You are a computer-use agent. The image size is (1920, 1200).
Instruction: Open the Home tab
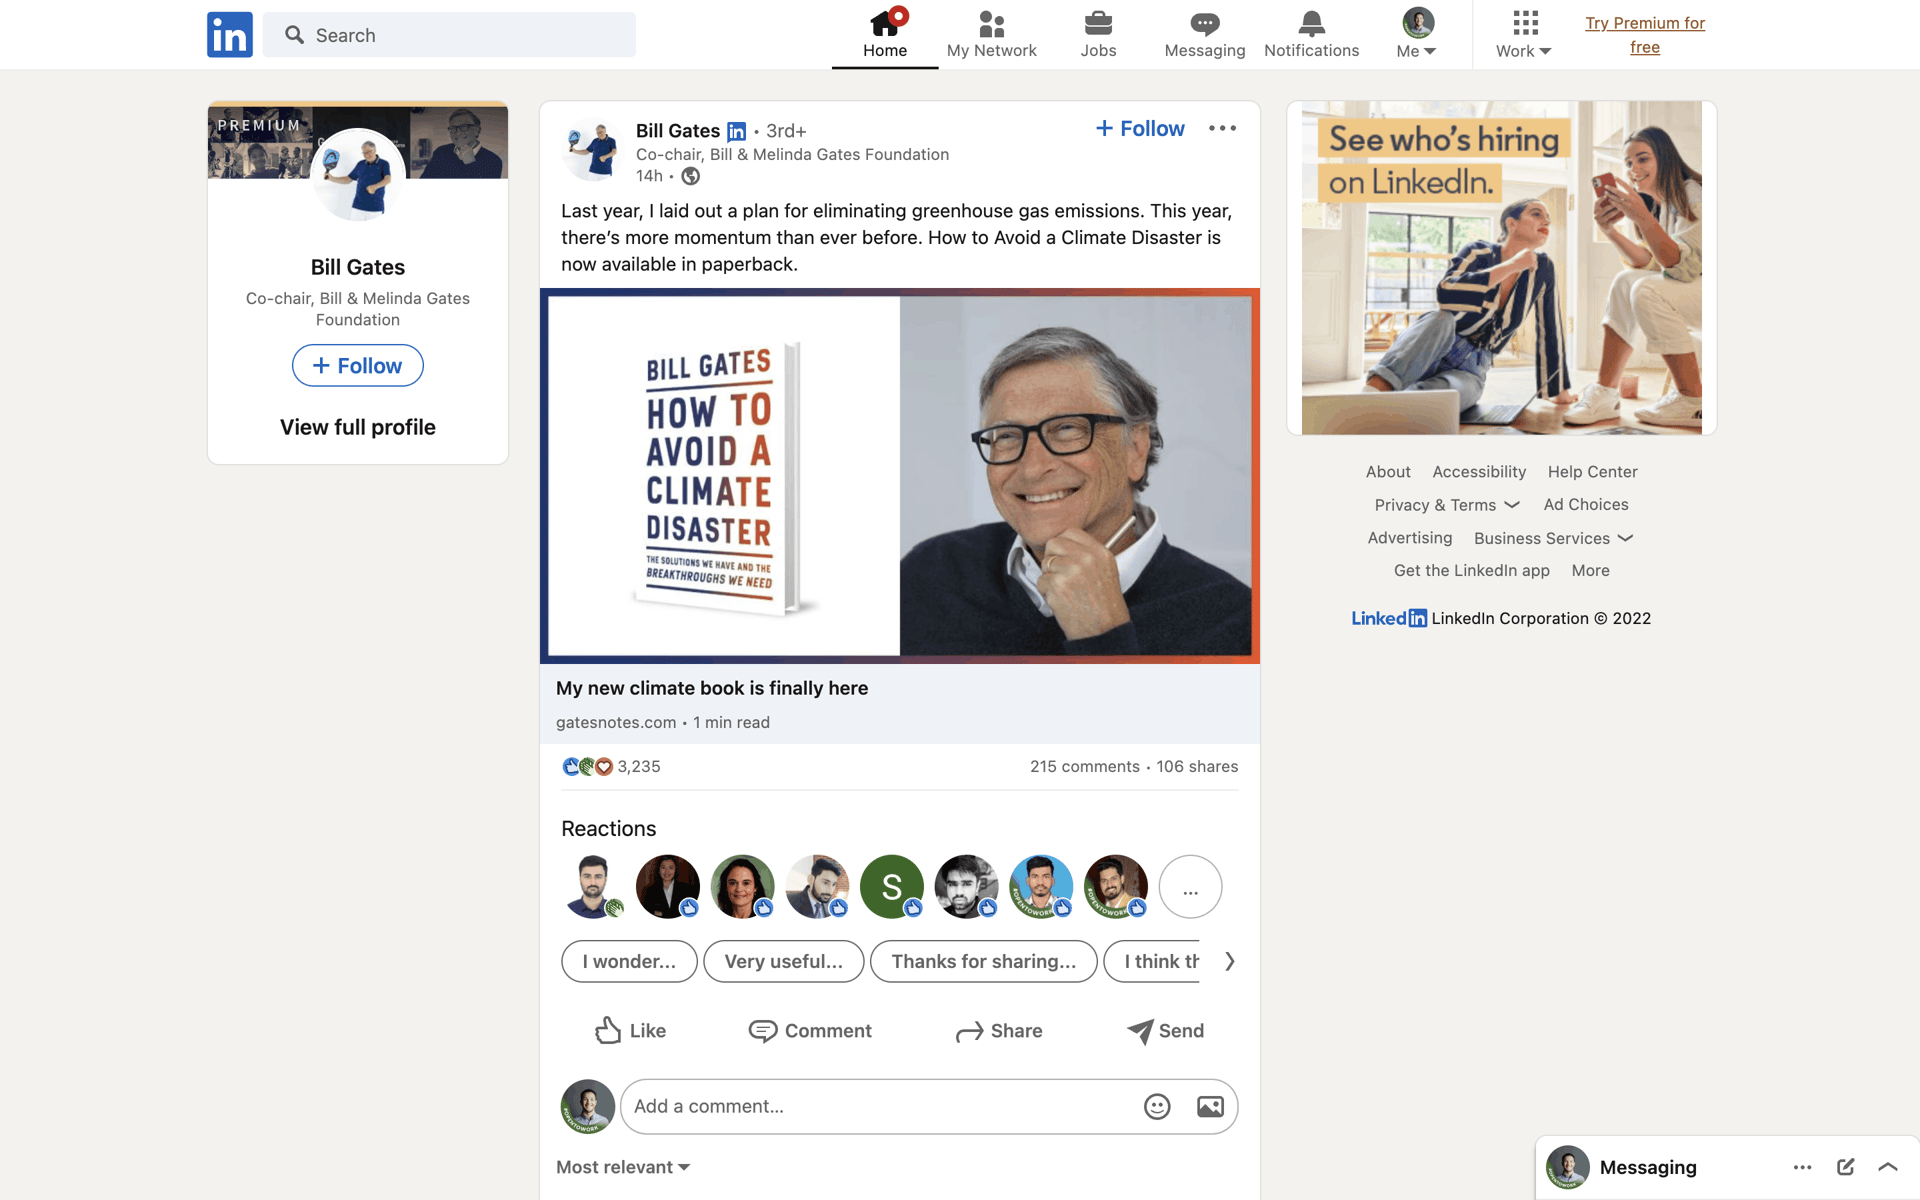coord(885,35)
